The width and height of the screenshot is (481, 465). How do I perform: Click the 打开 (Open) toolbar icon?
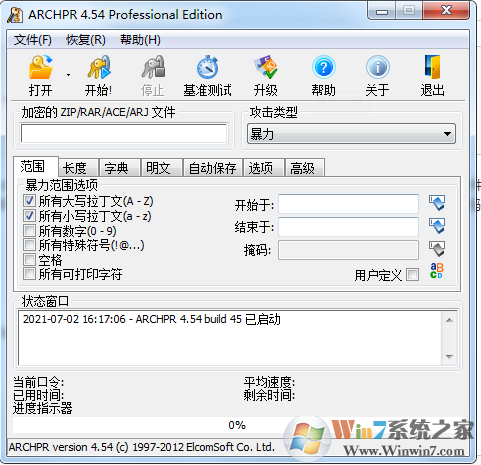[x=41, y=67]
